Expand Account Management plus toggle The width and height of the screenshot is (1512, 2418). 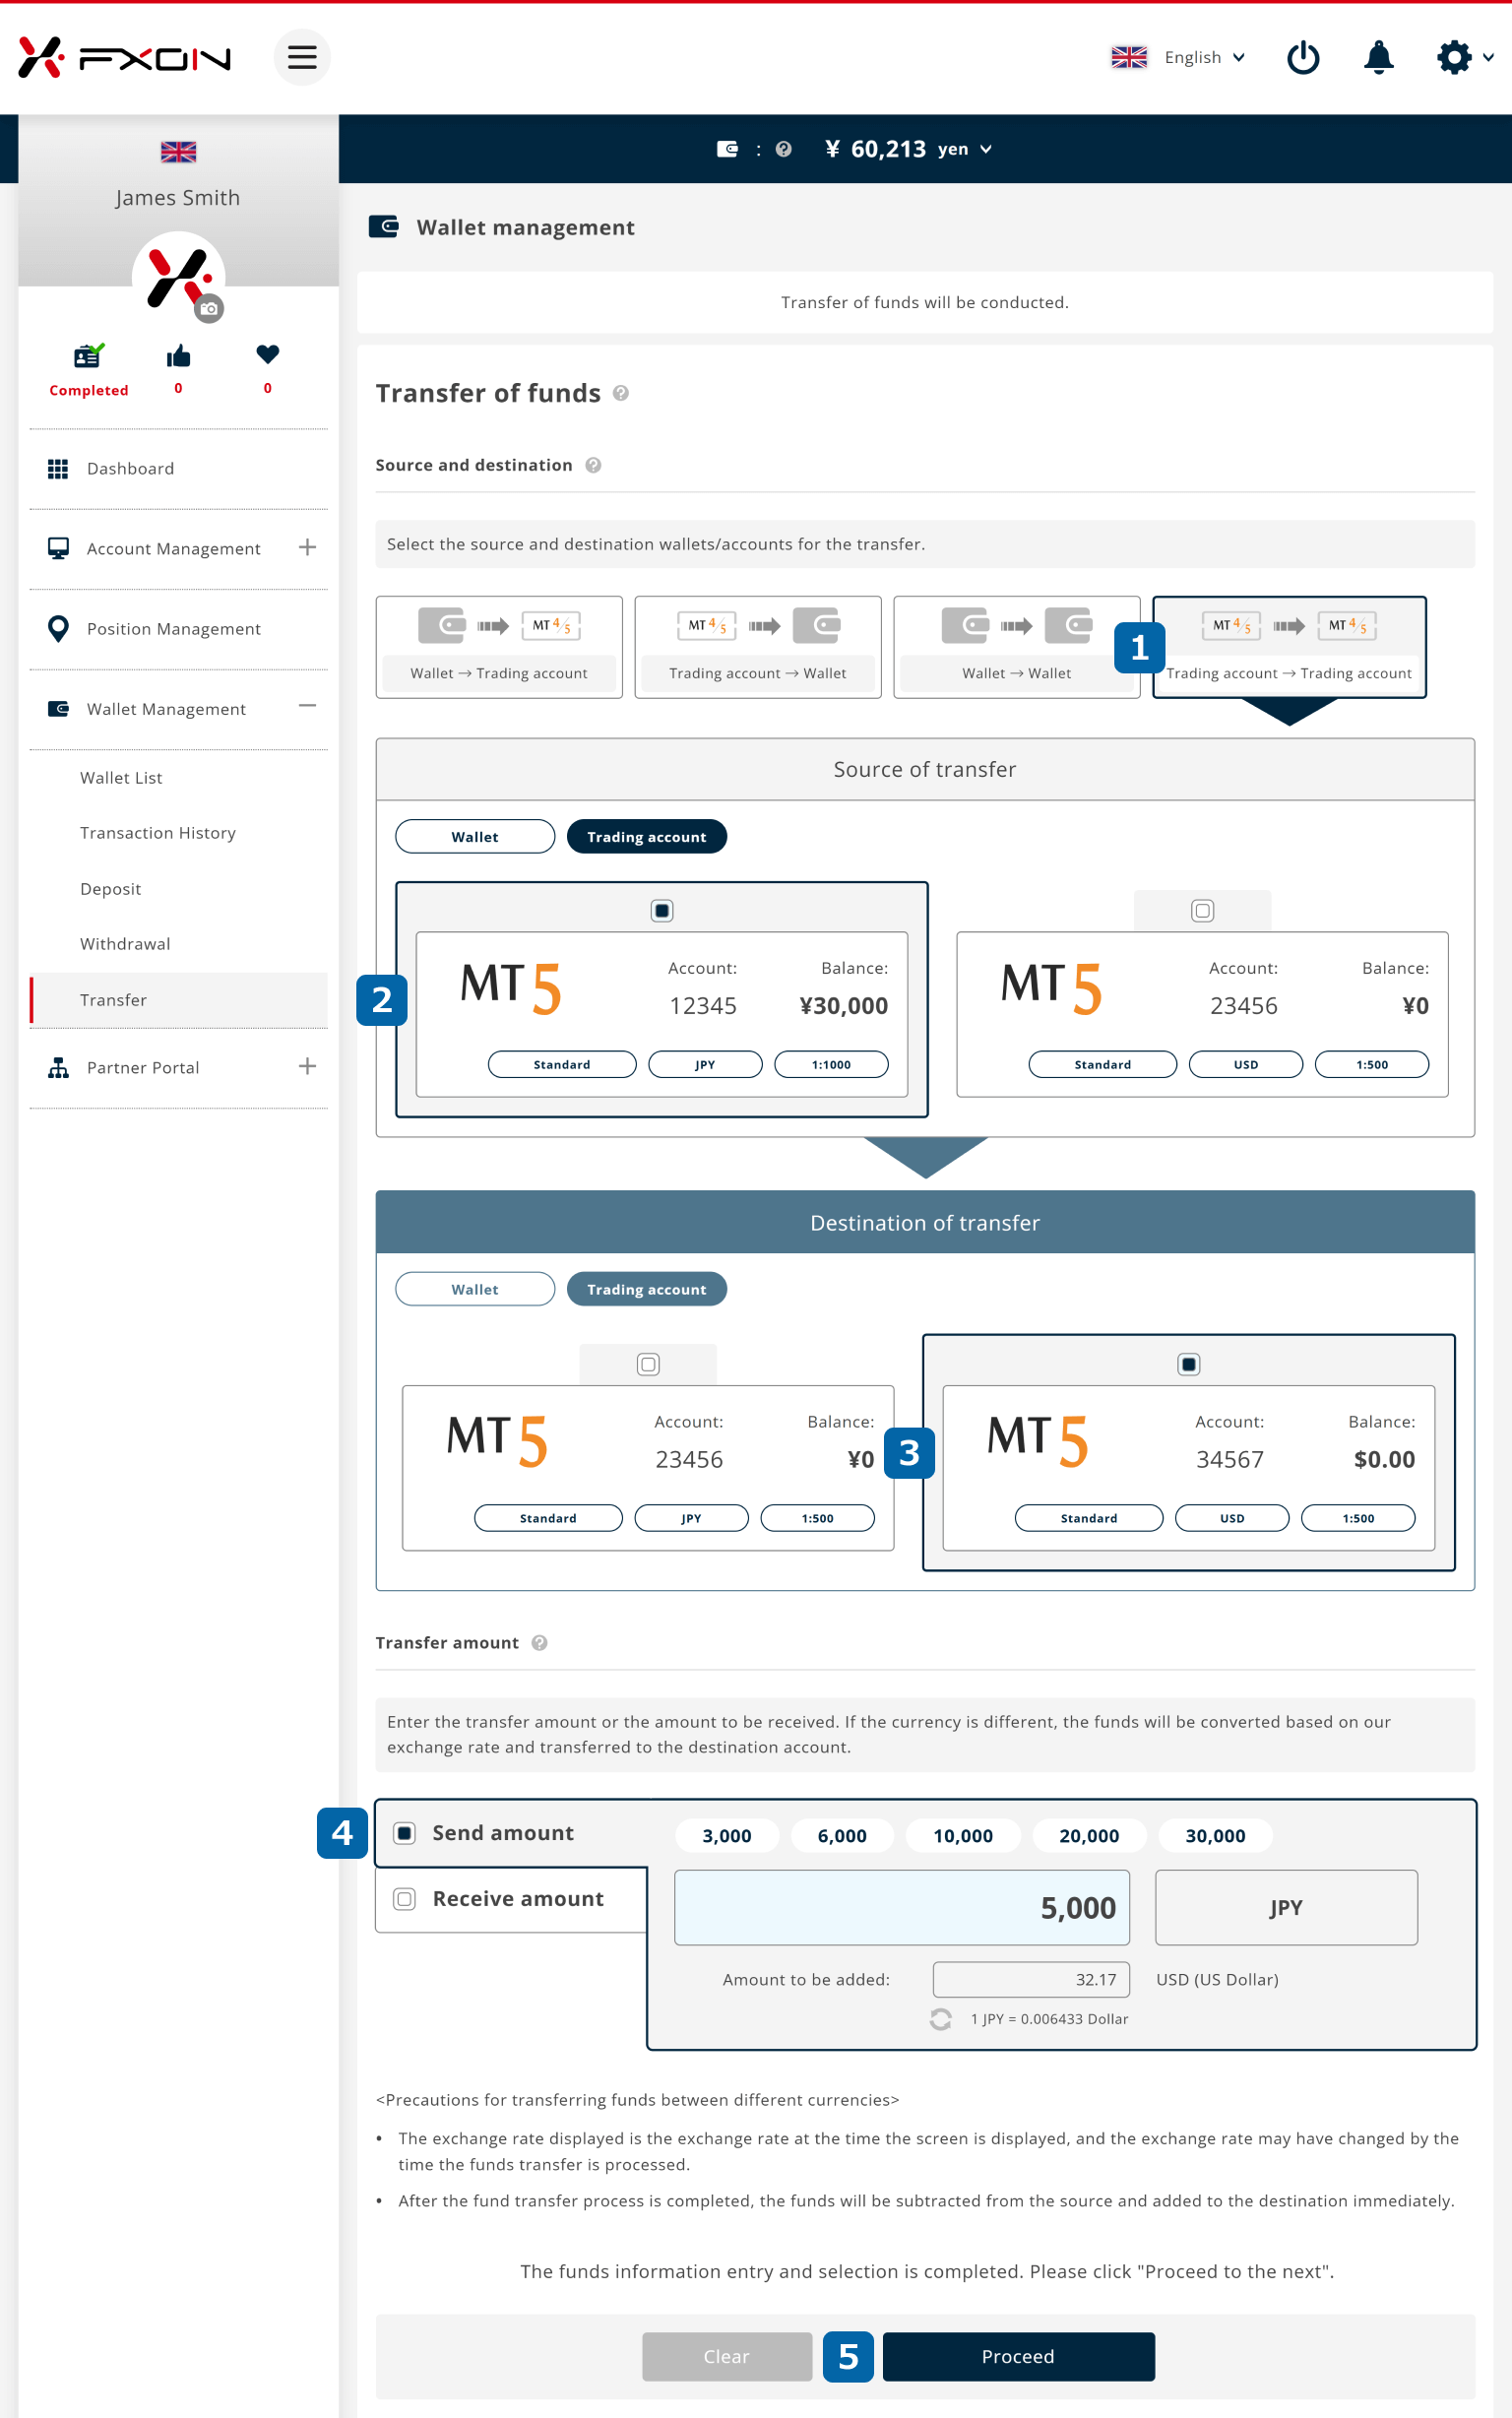[307, 547]
